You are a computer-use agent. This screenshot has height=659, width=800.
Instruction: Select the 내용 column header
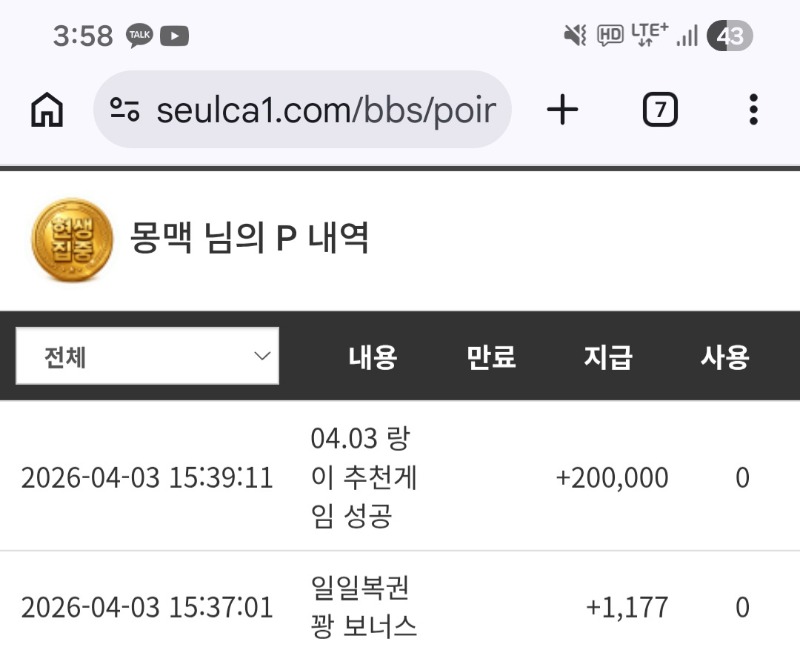(373, 357)
